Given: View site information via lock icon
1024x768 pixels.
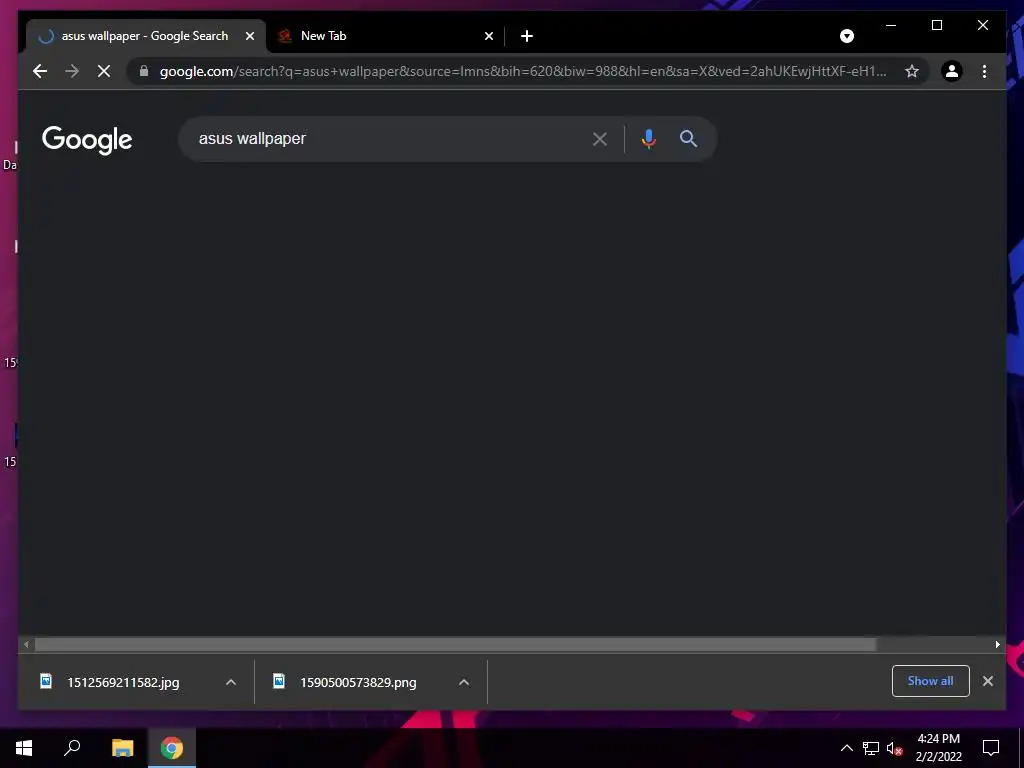Looking at the screenshot, I should [x=144, y=71].
